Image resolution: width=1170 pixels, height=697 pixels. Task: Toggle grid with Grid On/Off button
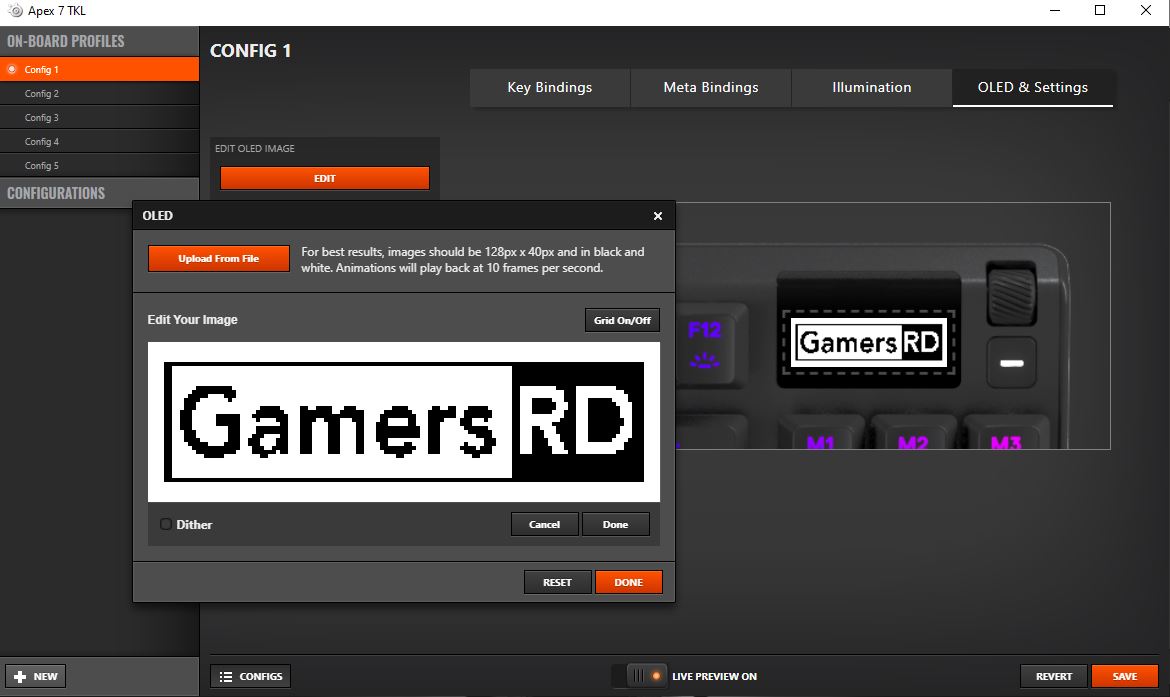(622, 320)
